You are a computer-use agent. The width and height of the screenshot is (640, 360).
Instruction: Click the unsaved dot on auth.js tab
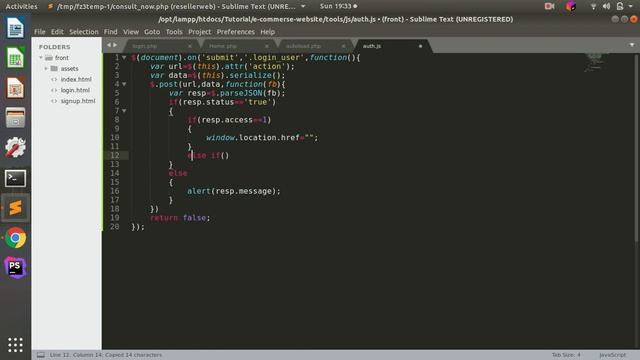pyautogui.click(x=420, y=46)
